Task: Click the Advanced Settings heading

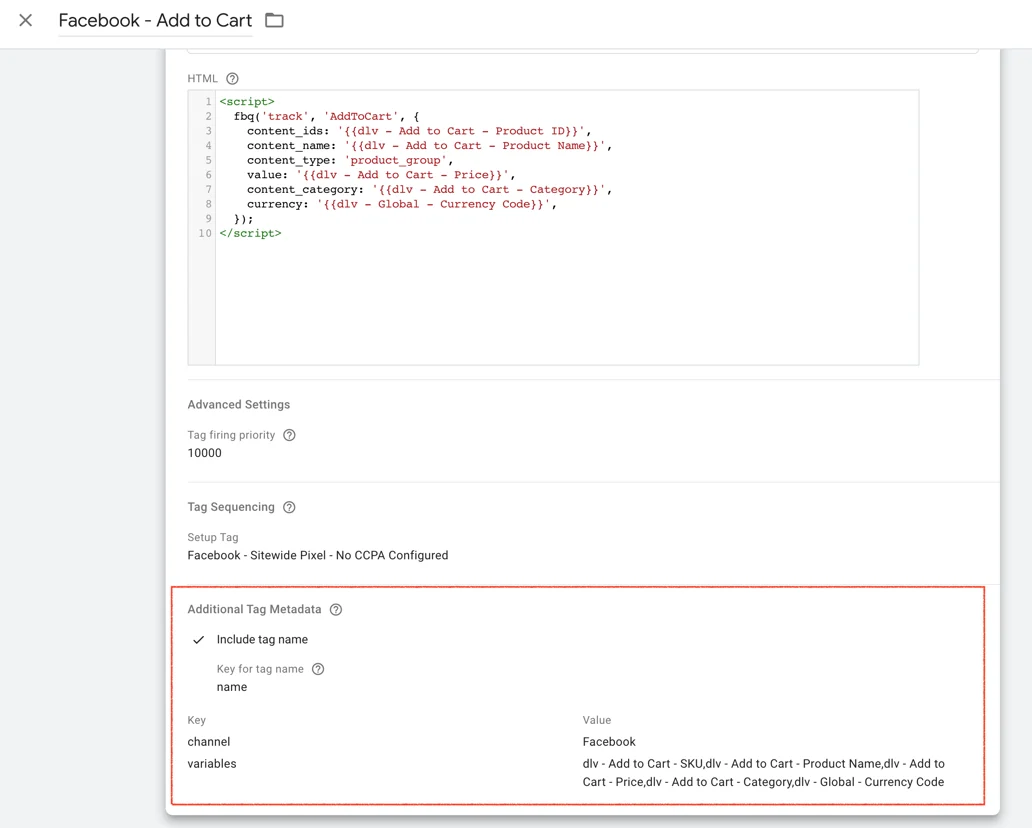Action: click(x=239, y=405)
